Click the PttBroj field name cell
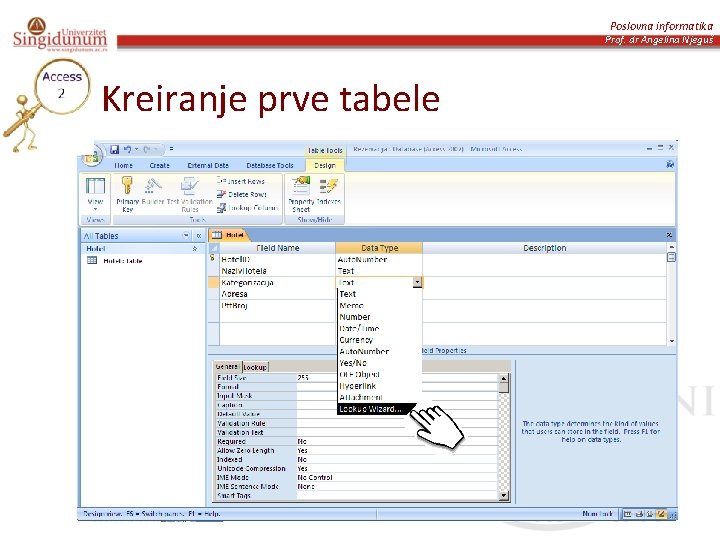The width and height of the screenshot is (720, 540). pyautogui.click(x=278, y=305)
